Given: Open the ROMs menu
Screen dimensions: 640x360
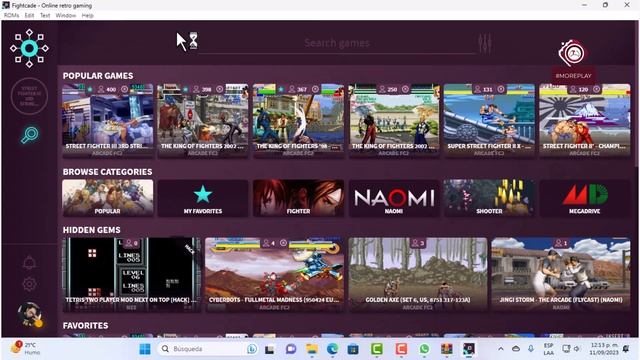Looking at the screenshot, I should point(11,16).
